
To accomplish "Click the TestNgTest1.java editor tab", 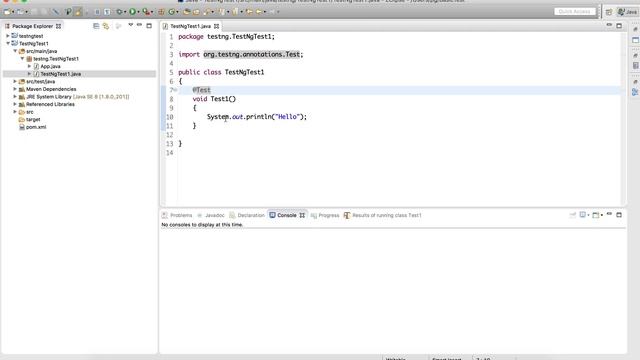I will (190, 26).
